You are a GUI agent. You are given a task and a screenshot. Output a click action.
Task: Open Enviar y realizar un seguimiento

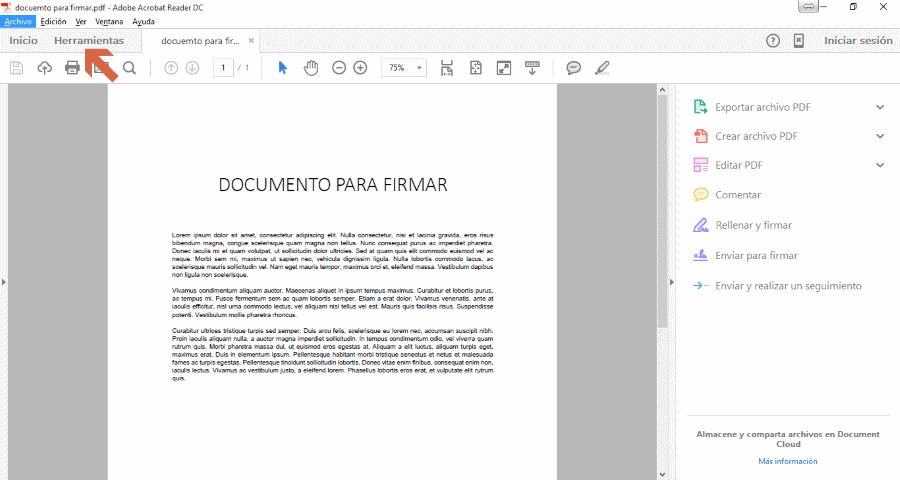pyautogui.click(x=788, y=285)
